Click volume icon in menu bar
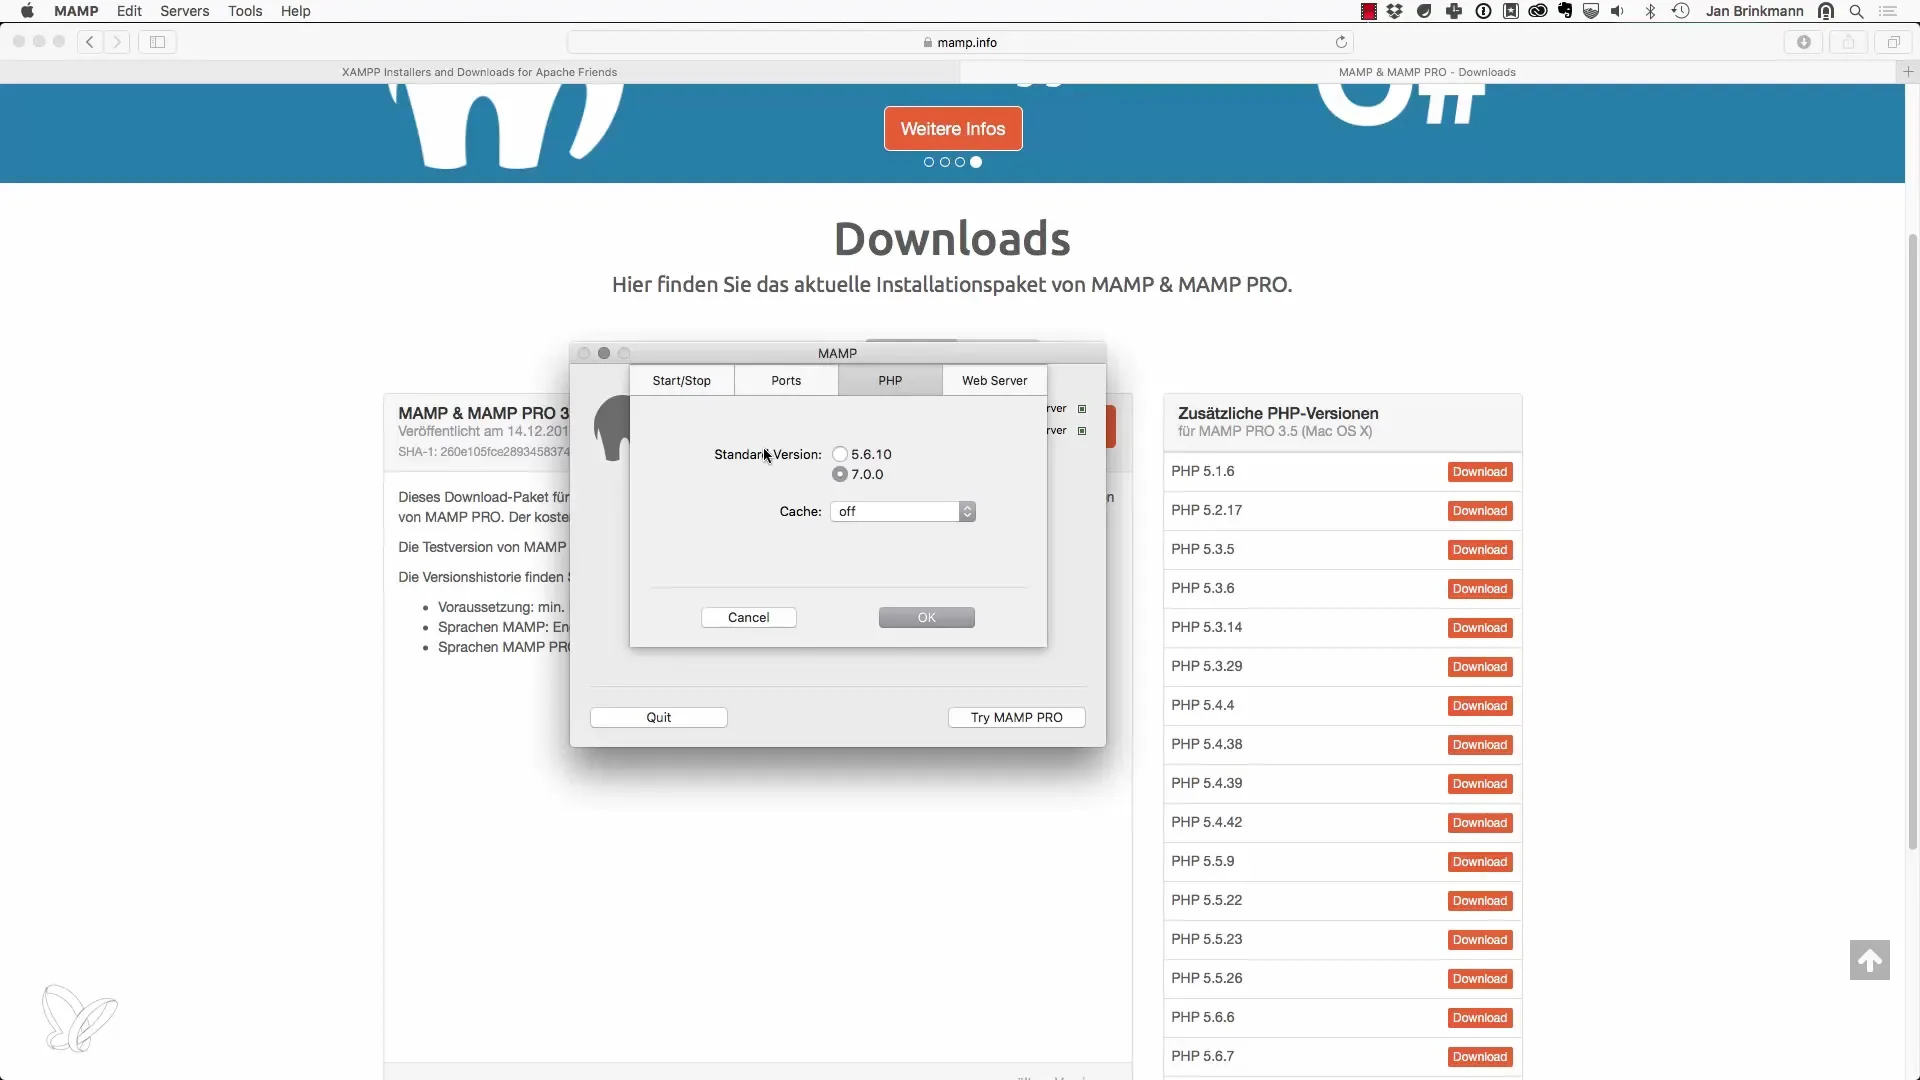The height and width of the screenshot is (1080, 1920). [x=1617, y=11]
